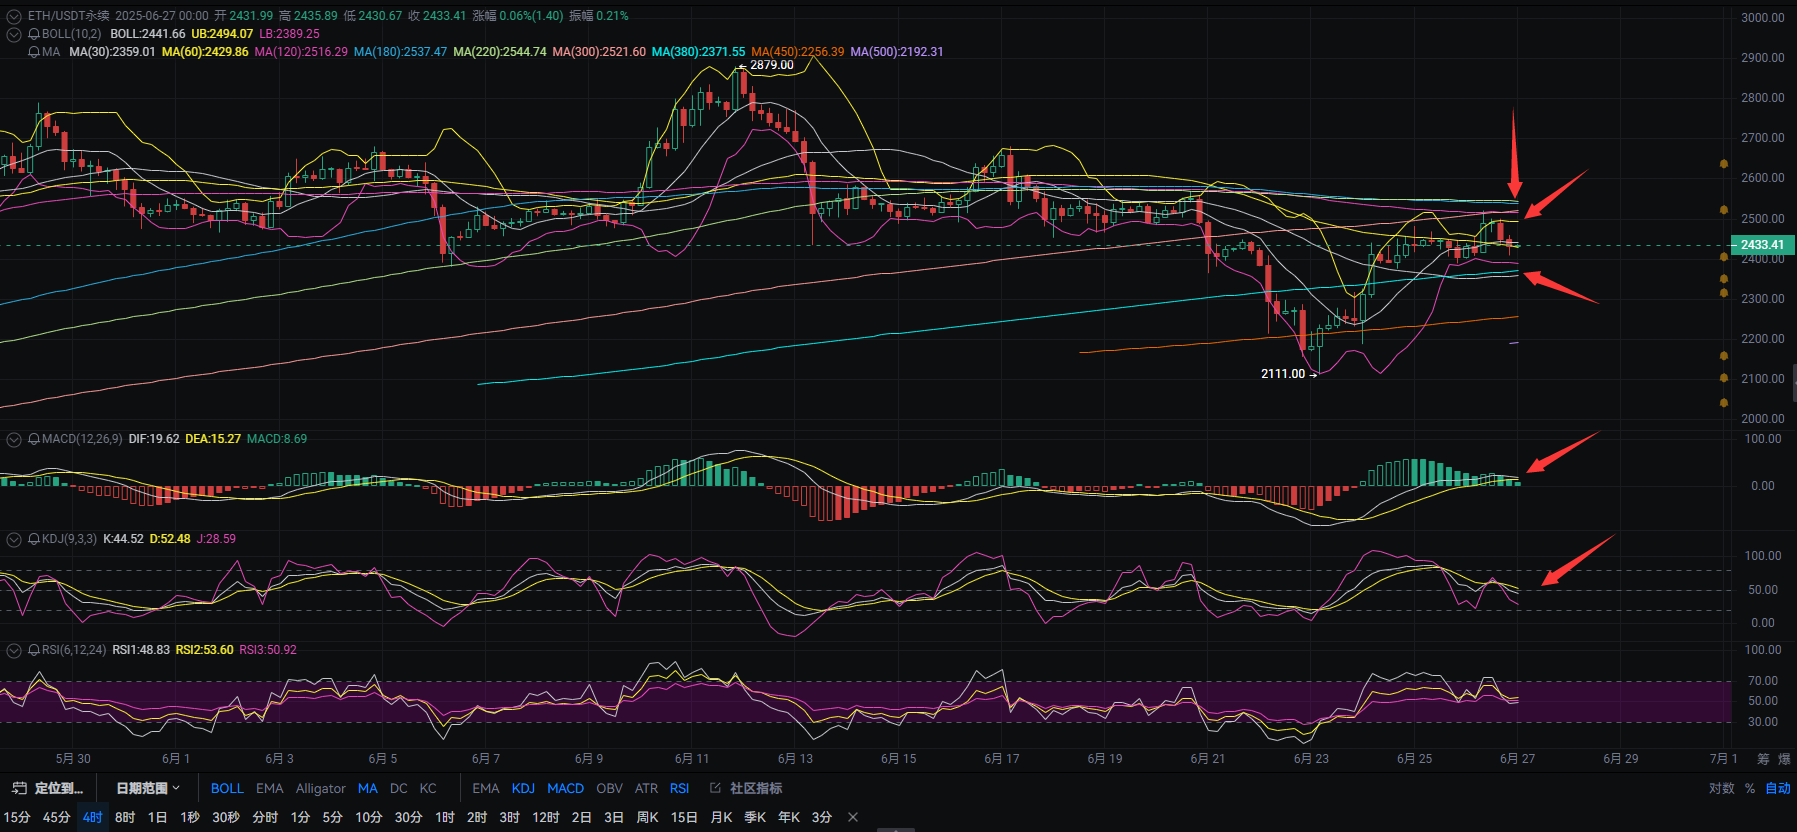The image size is (1797, 832).
Task: Enable the OBV sub-chart indicator
Action: point(609,788)
